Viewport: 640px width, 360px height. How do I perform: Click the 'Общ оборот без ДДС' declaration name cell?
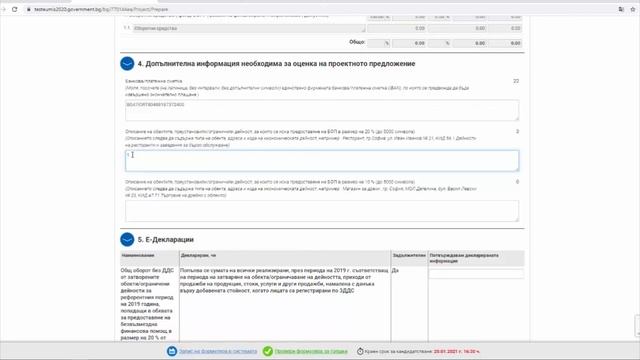pyautogui.click(x=147, y=304)
